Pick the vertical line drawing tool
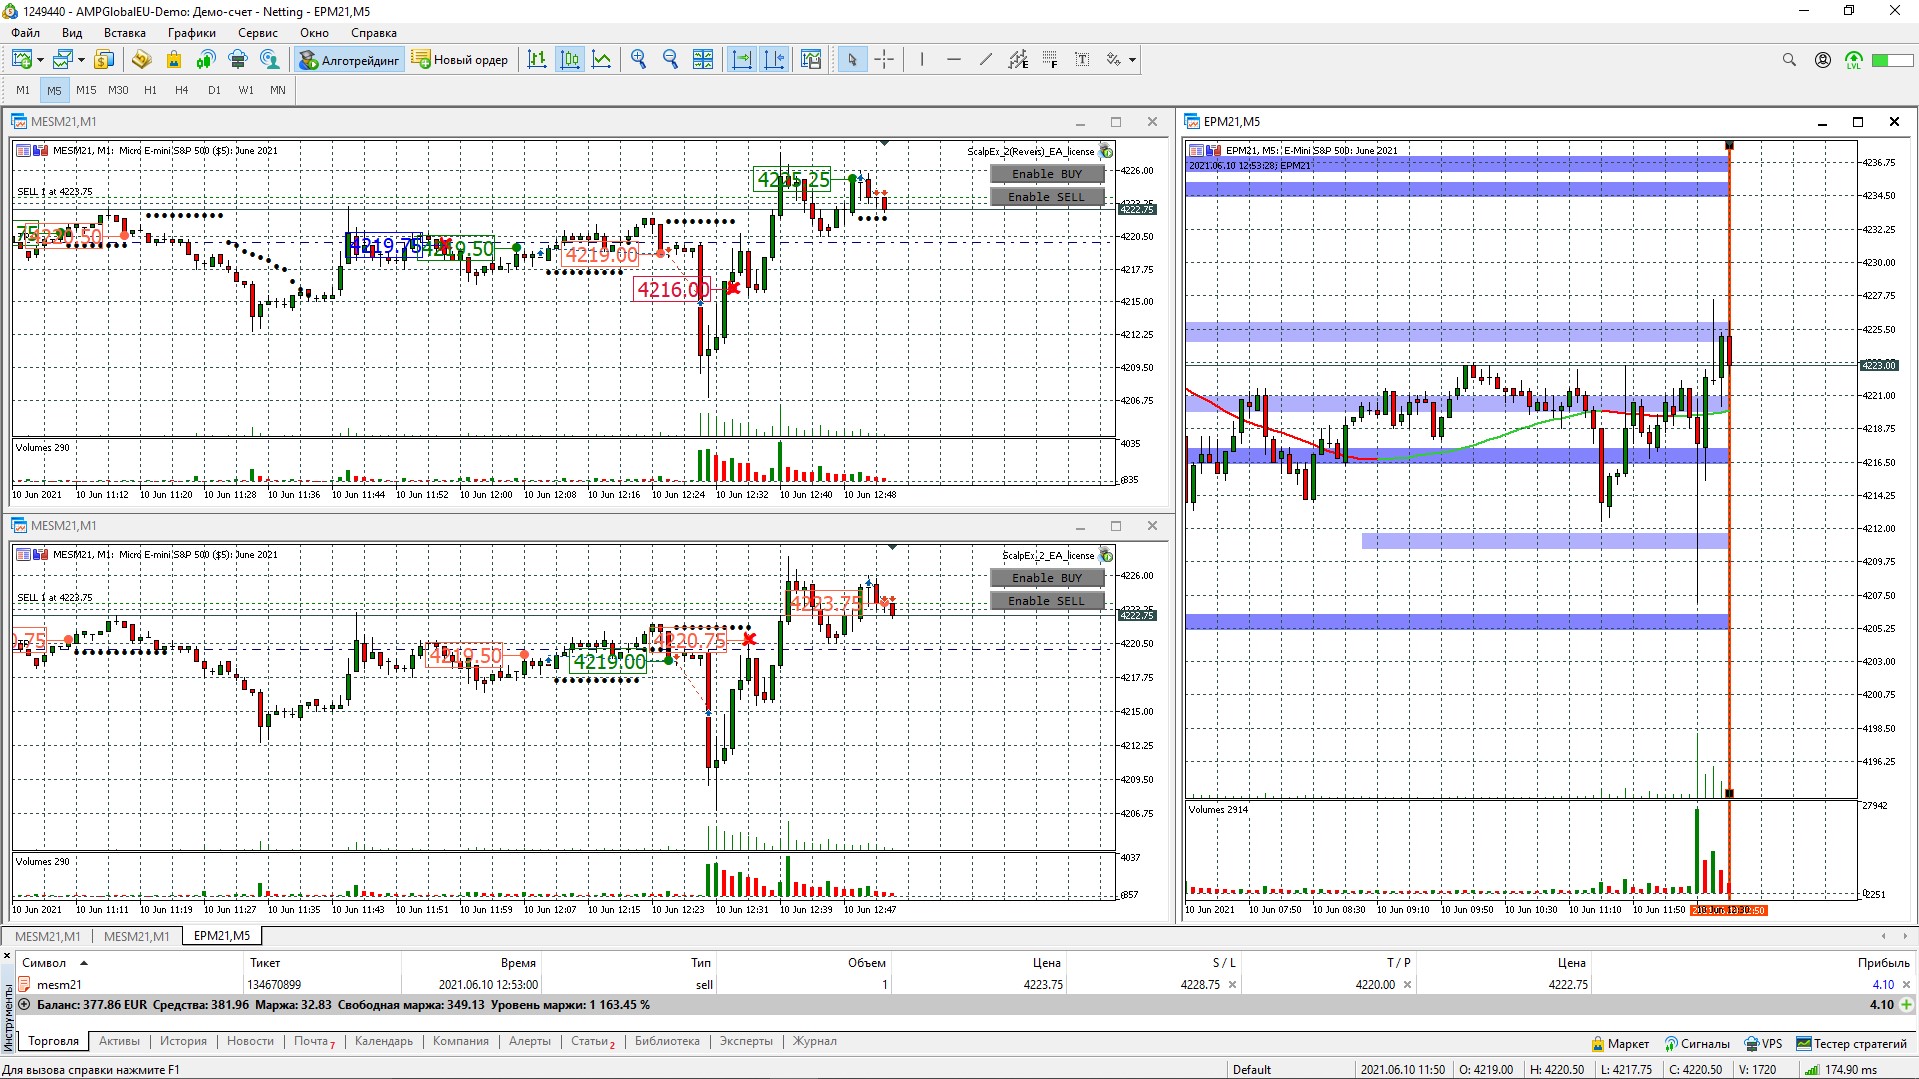This screenshot has width=1919, height=1079. point(922,60)
